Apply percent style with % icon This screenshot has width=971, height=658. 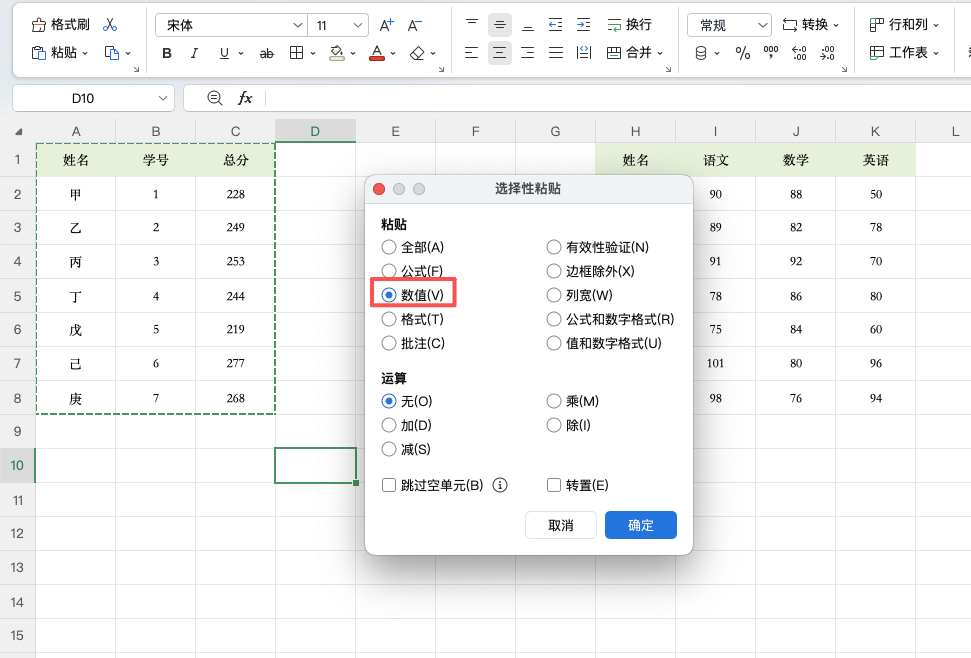click(742, 53)
